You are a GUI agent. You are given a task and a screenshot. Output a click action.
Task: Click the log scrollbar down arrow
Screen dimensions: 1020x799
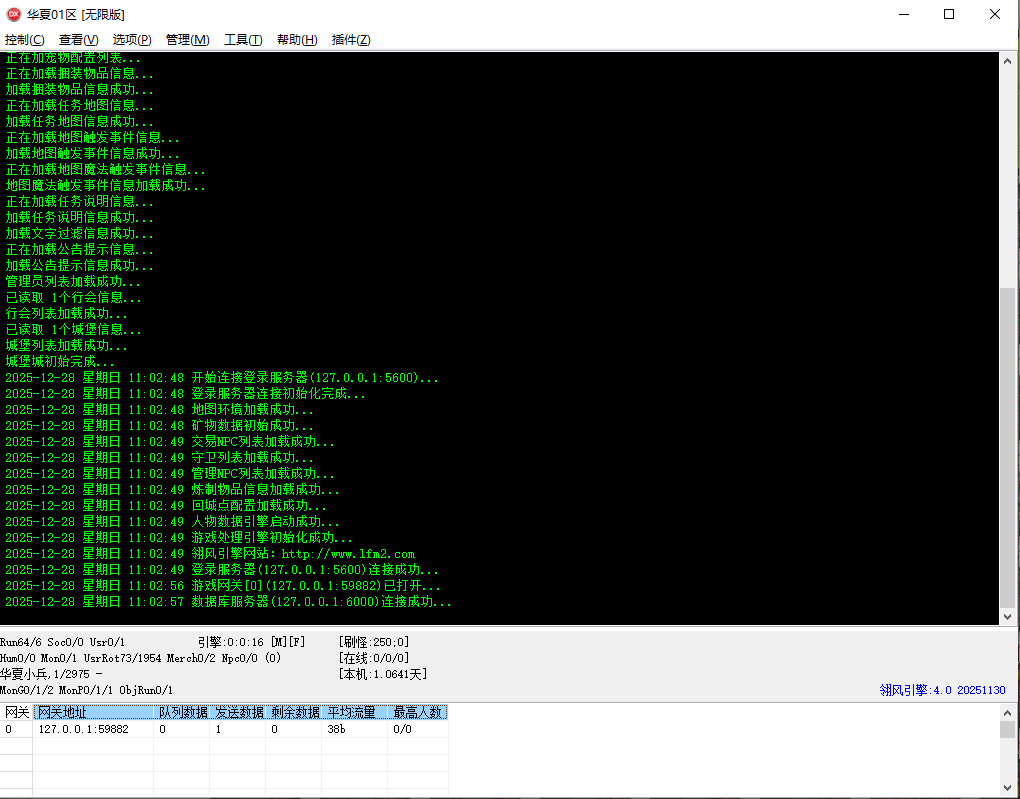pos(1008,617)
